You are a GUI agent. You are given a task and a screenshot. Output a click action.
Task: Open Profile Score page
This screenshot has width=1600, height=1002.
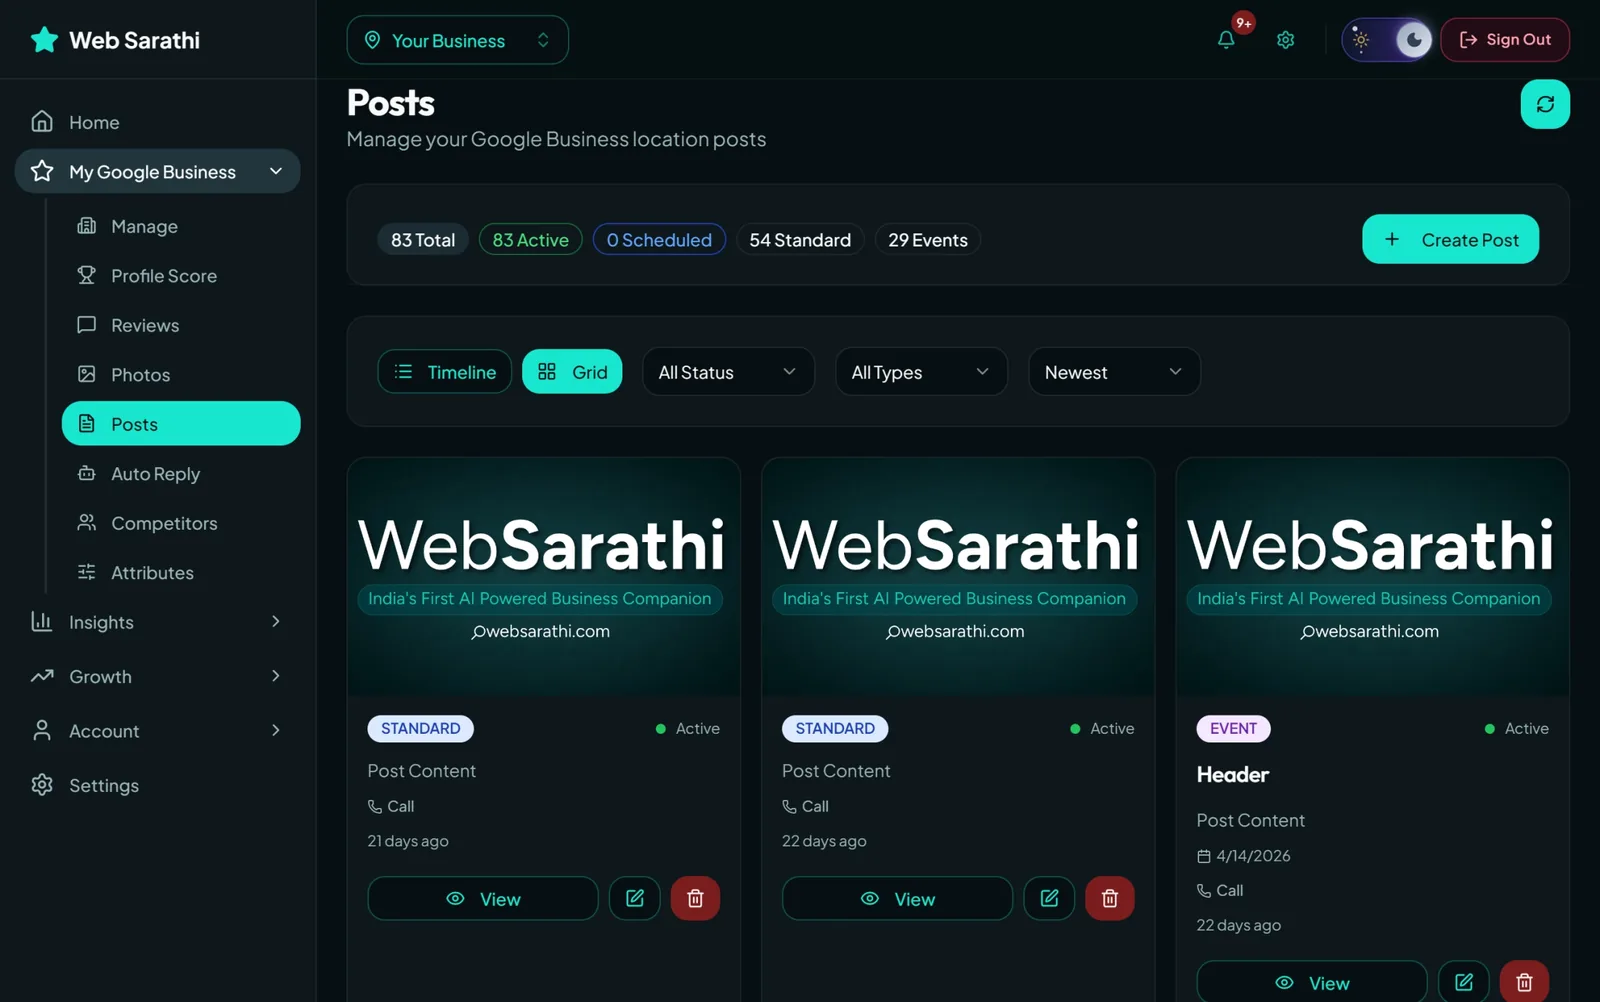(181, 275)
